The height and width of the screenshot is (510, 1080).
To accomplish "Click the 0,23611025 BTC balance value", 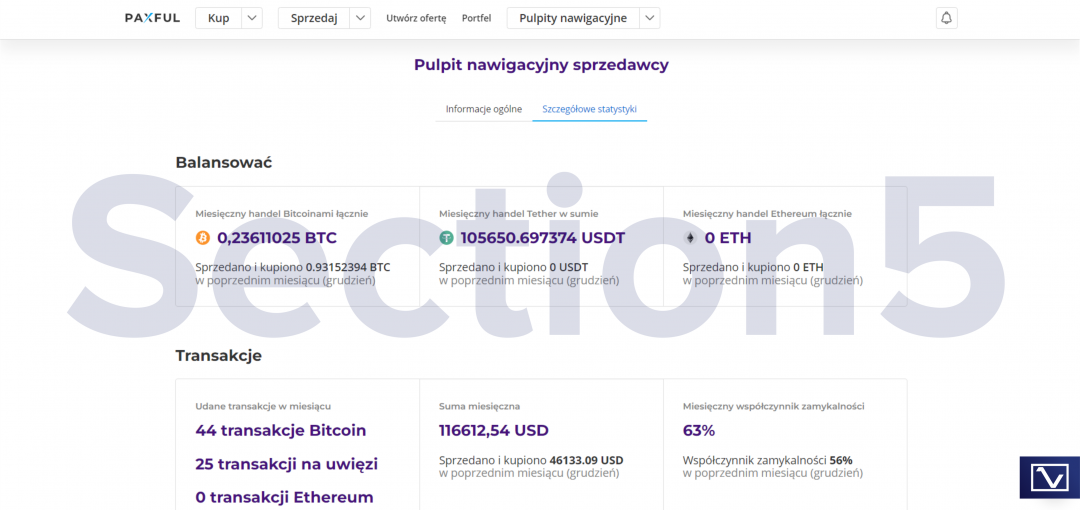I will click(277, 238).
